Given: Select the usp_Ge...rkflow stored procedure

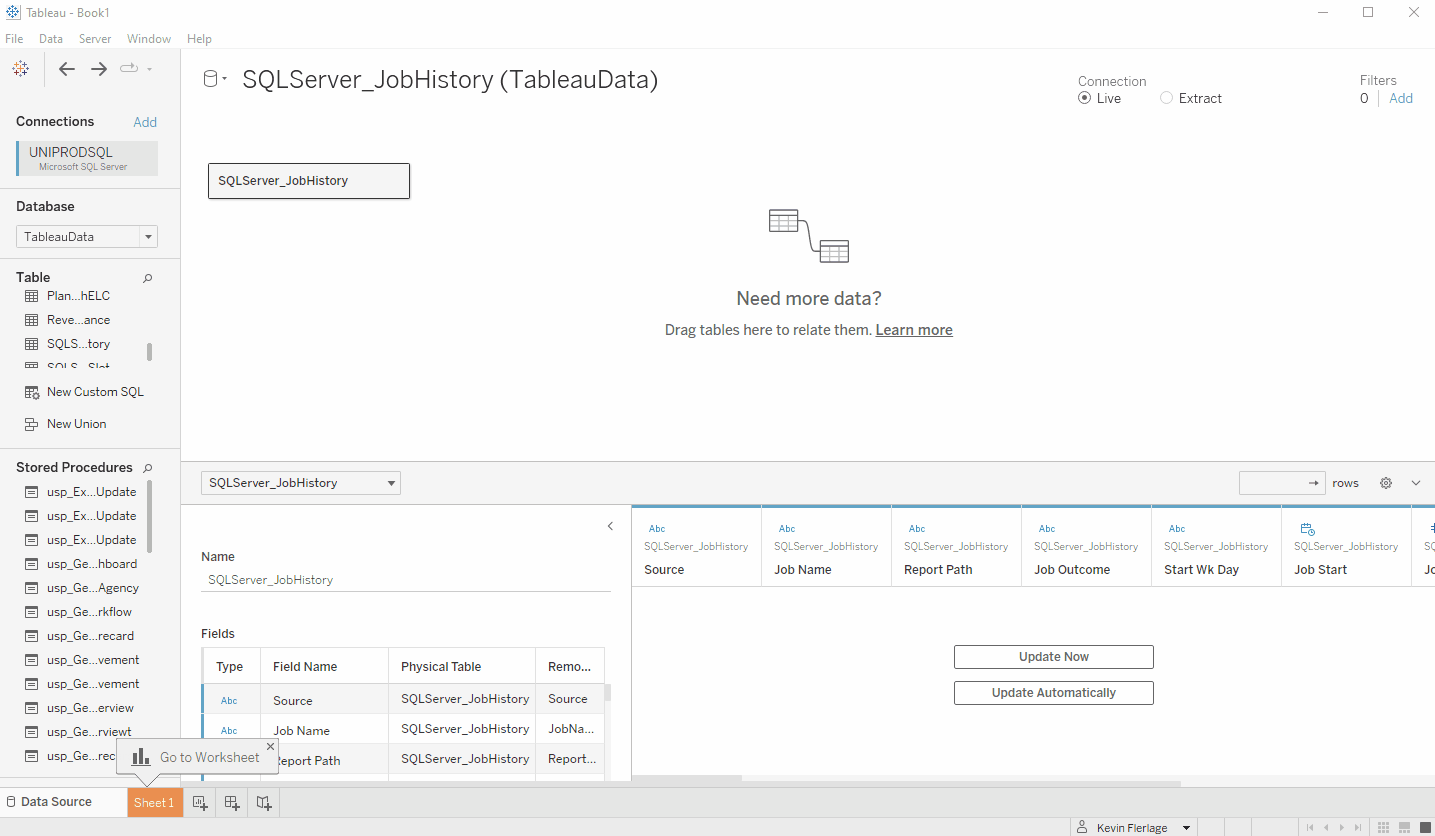Looking at the screenshot, I should pos(78,612).
